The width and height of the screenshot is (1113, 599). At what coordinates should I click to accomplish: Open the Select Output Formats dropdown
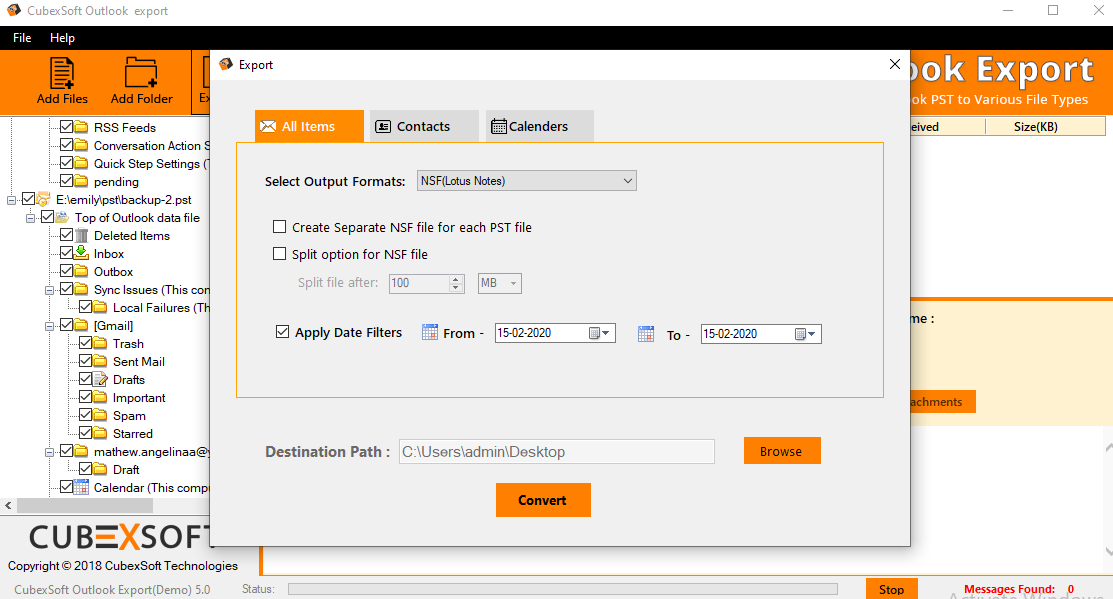[x=526, y=181]
